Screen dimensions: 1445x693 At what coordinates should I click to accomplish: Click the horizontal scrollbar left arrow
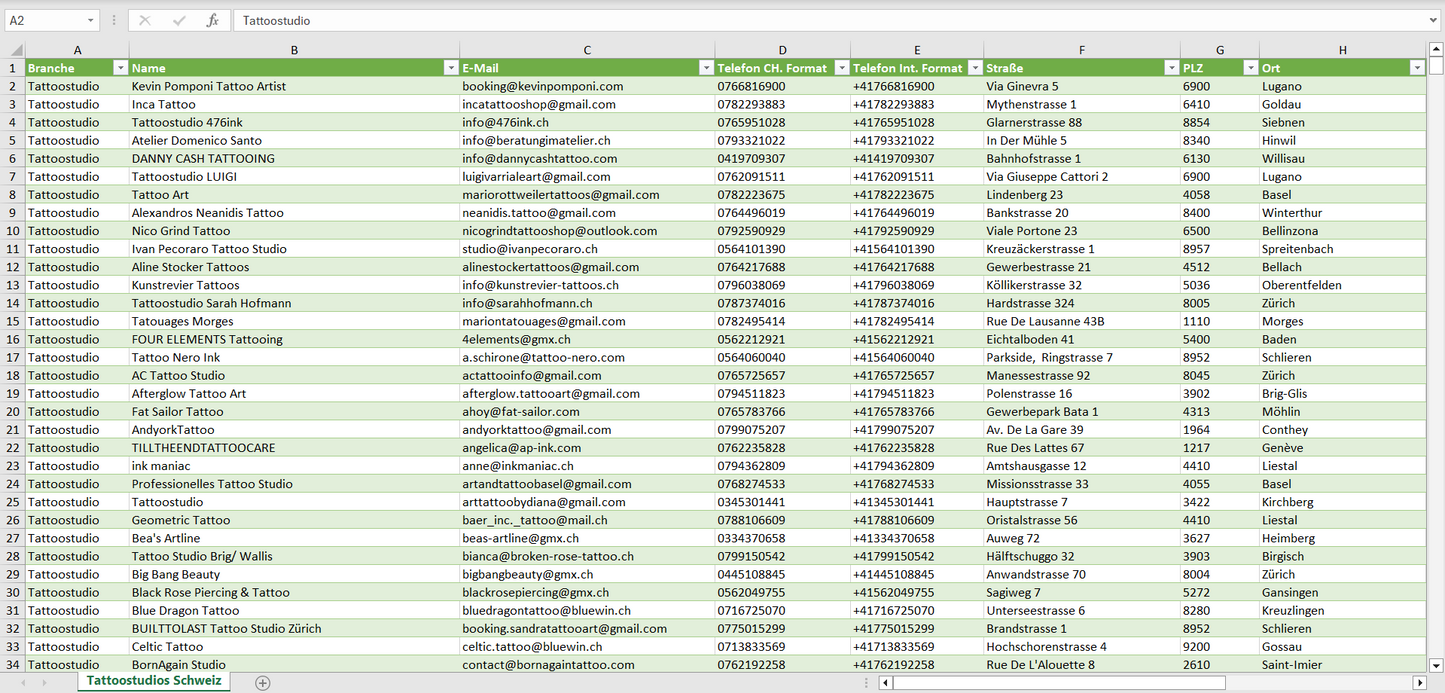885,682
